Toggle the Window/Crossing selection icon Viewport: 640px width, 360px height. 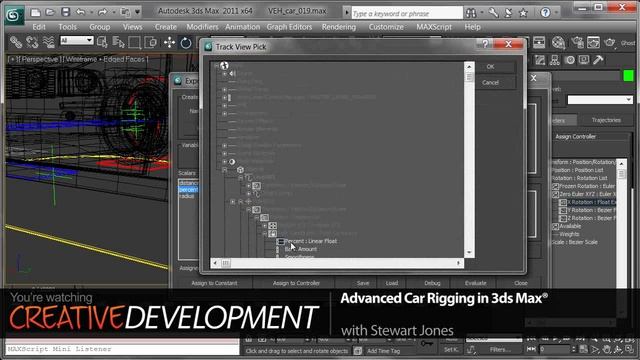[x=150, y=42]
